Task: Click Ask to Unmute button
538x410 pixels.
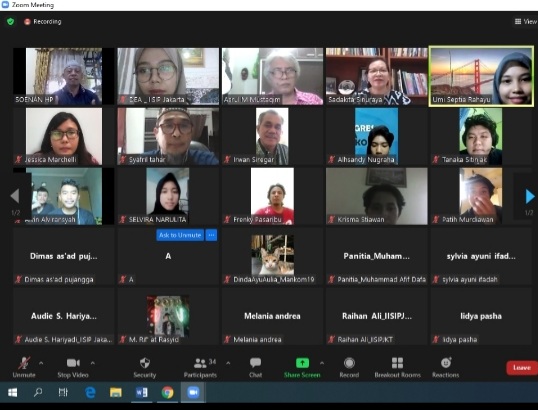Action: coord(180,235)
